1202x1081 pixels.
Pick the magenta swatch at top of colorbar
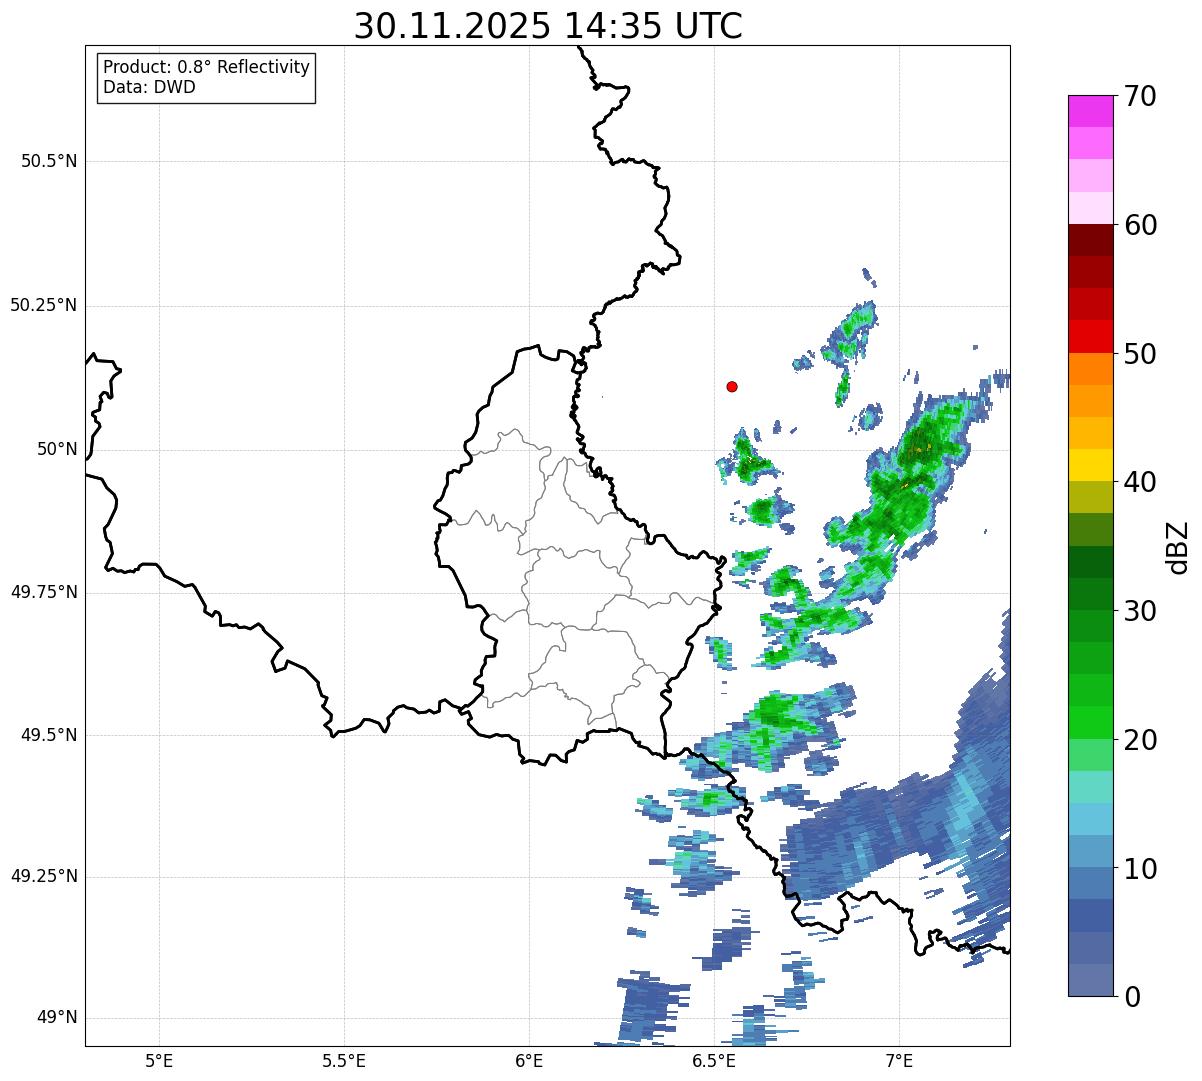point(1090,111)
